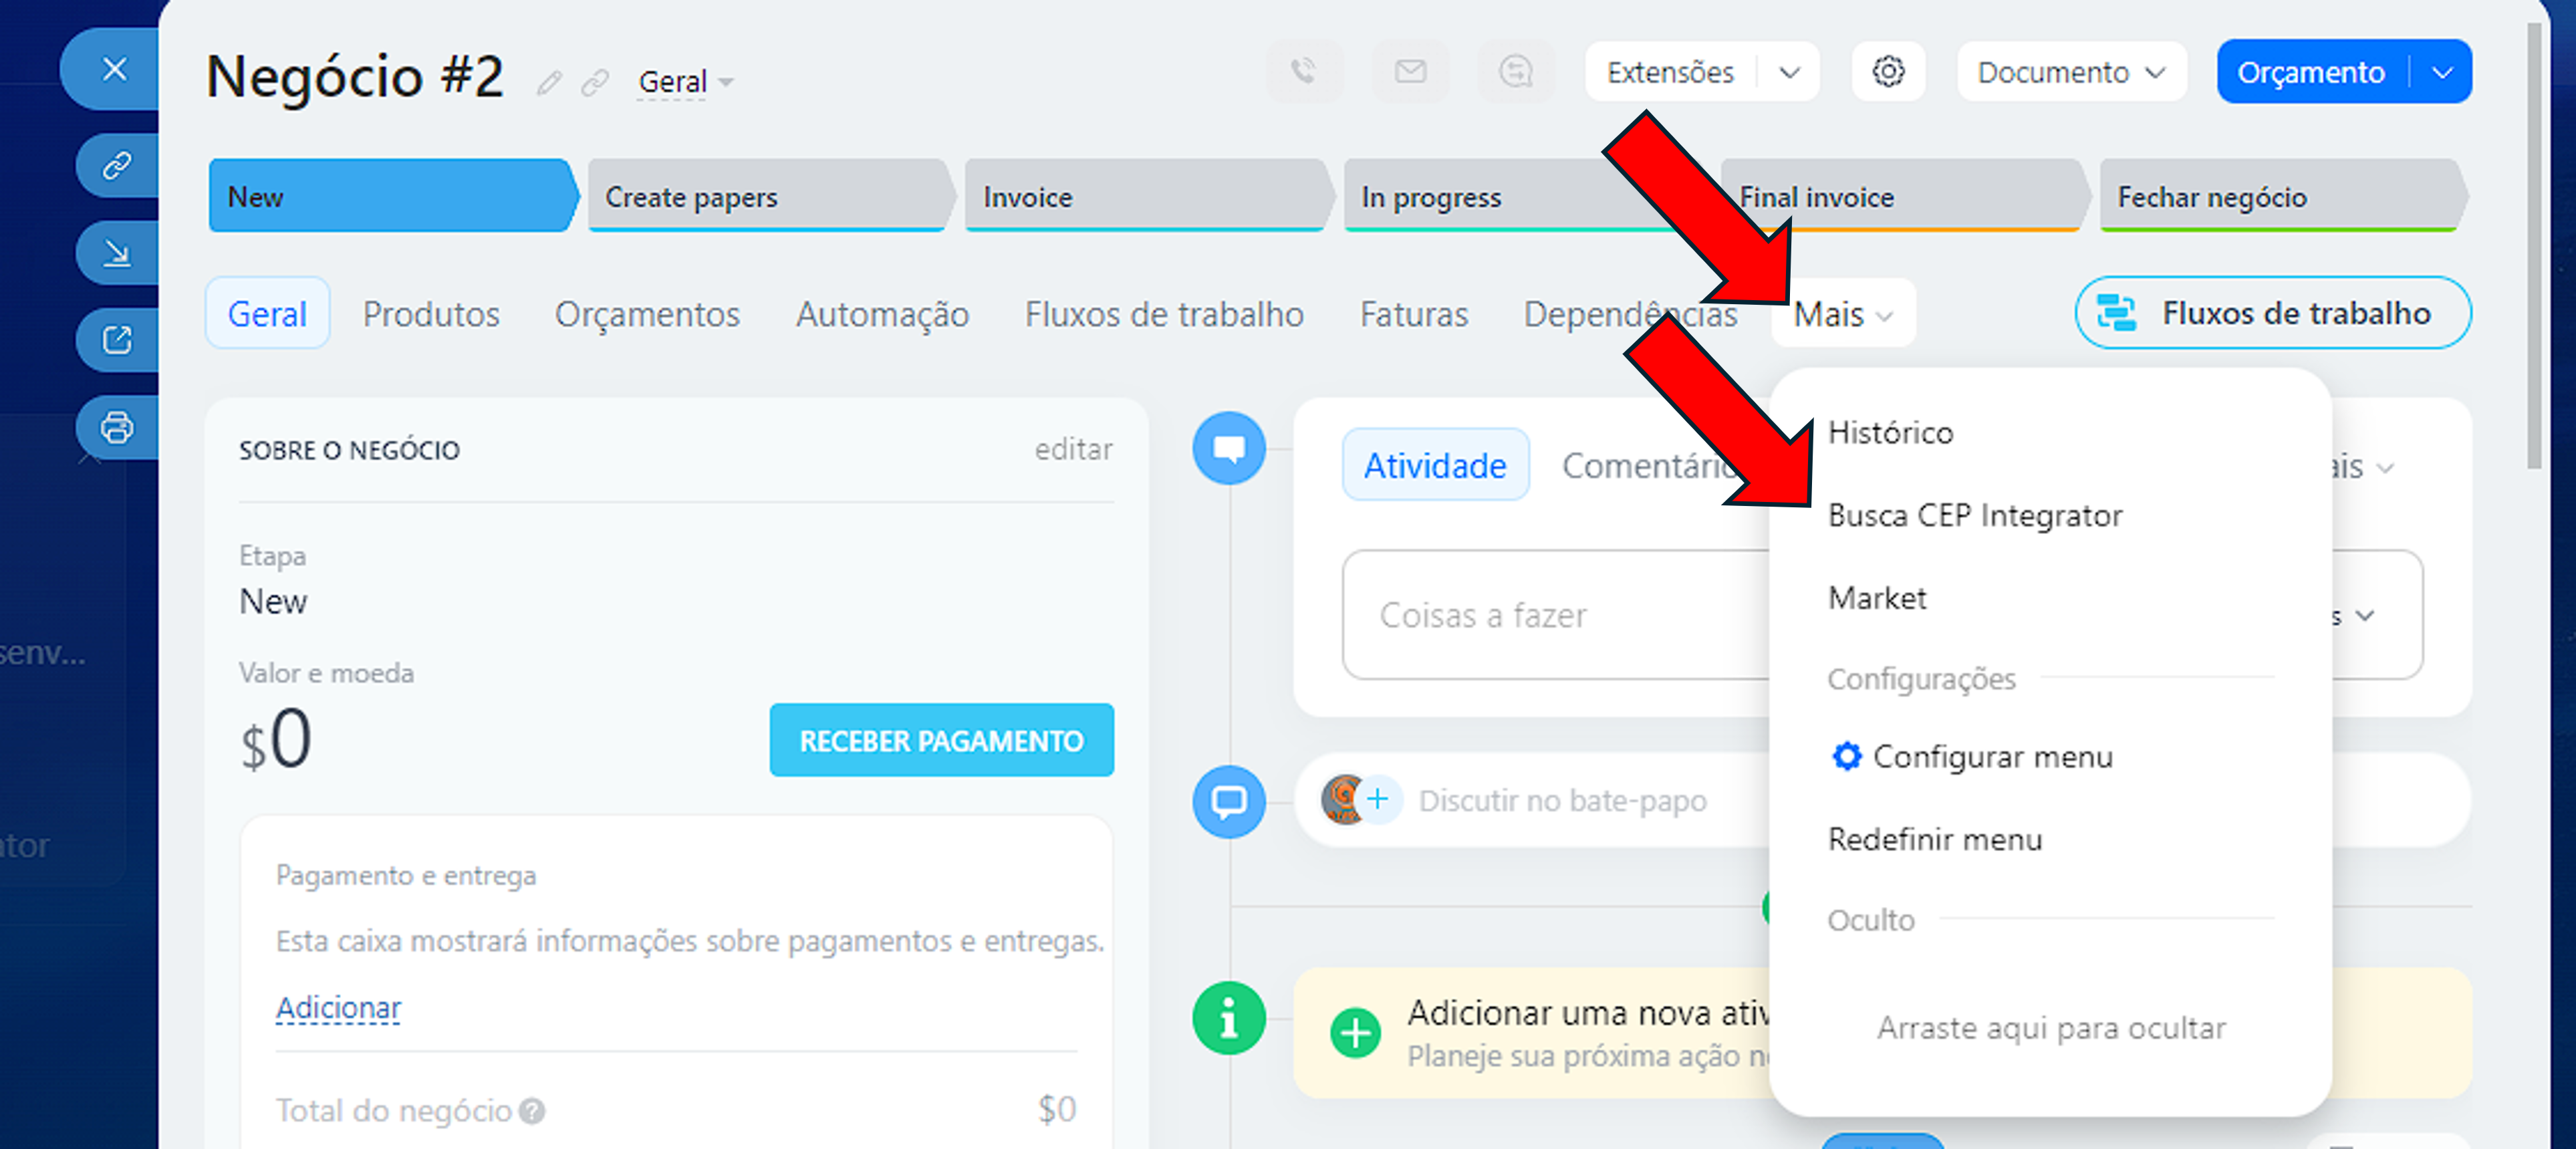Click the email envelope icon
2576x1149 pixels.
(1410, 72)
